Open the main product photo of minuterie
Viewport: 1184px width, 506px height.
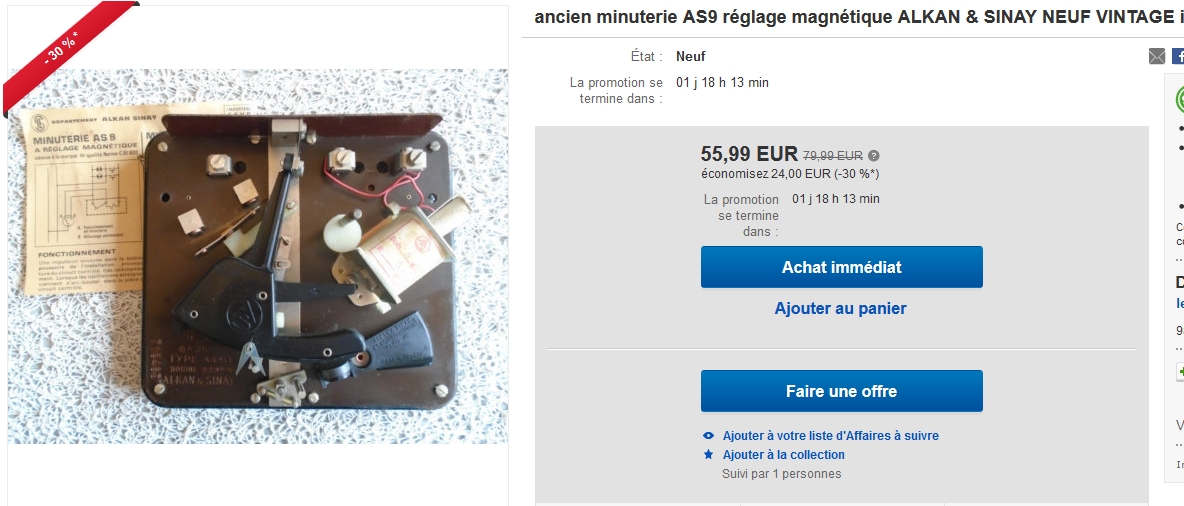tap(257, 257)
